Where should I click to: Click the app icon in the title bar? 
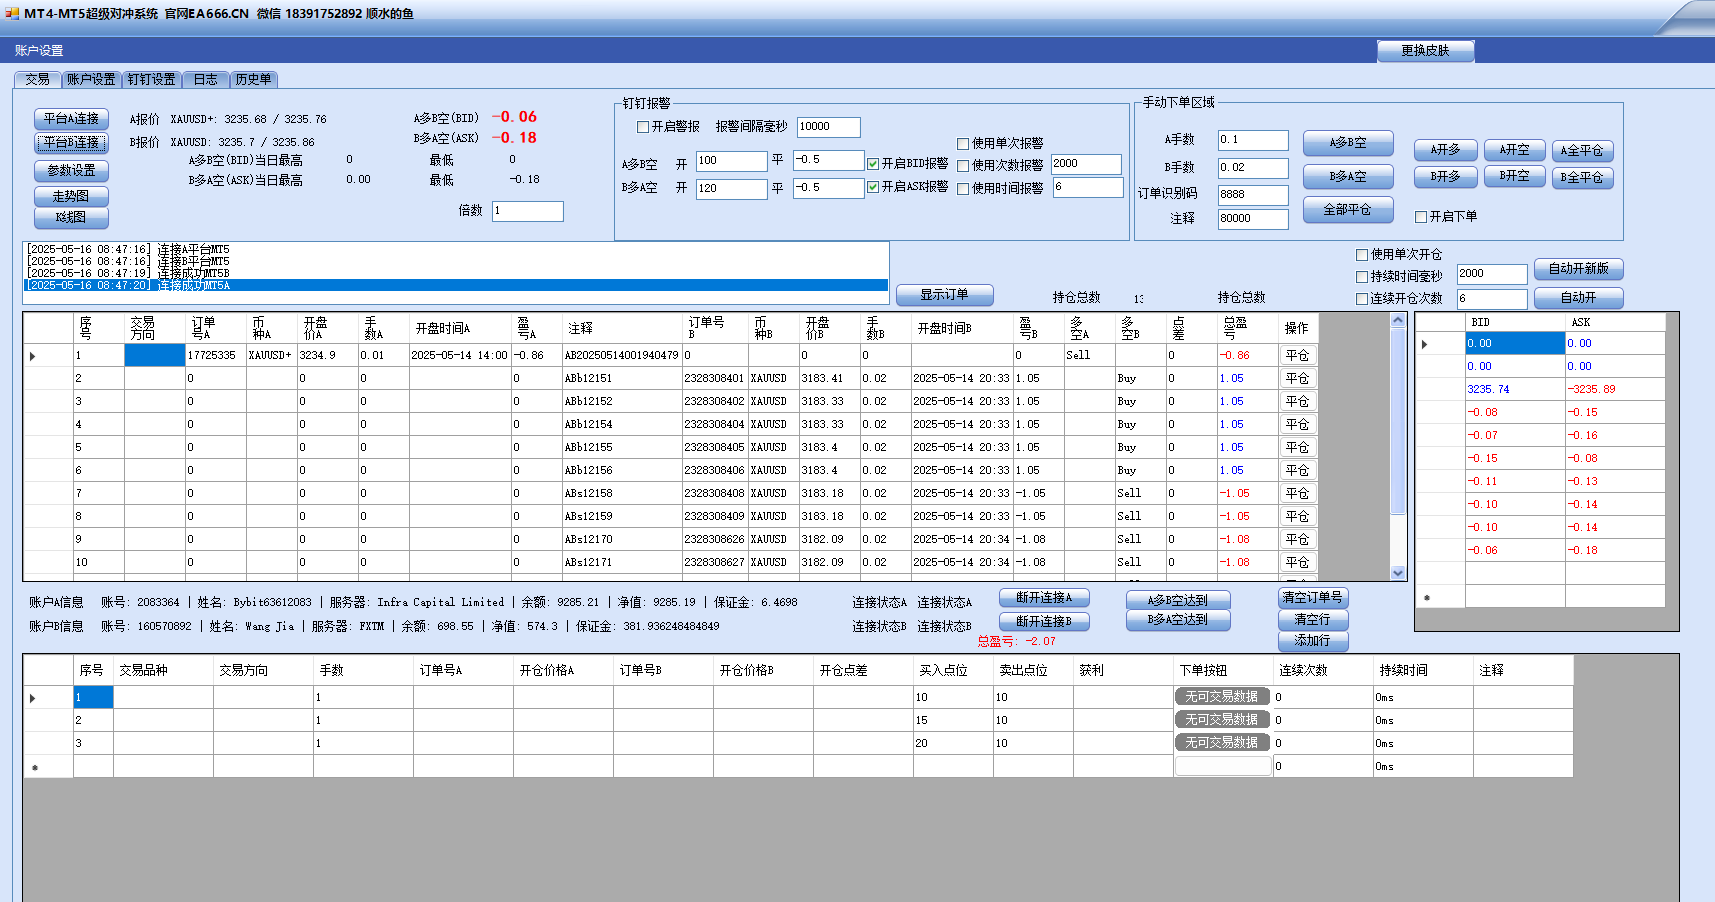click(x=12, y=13)
